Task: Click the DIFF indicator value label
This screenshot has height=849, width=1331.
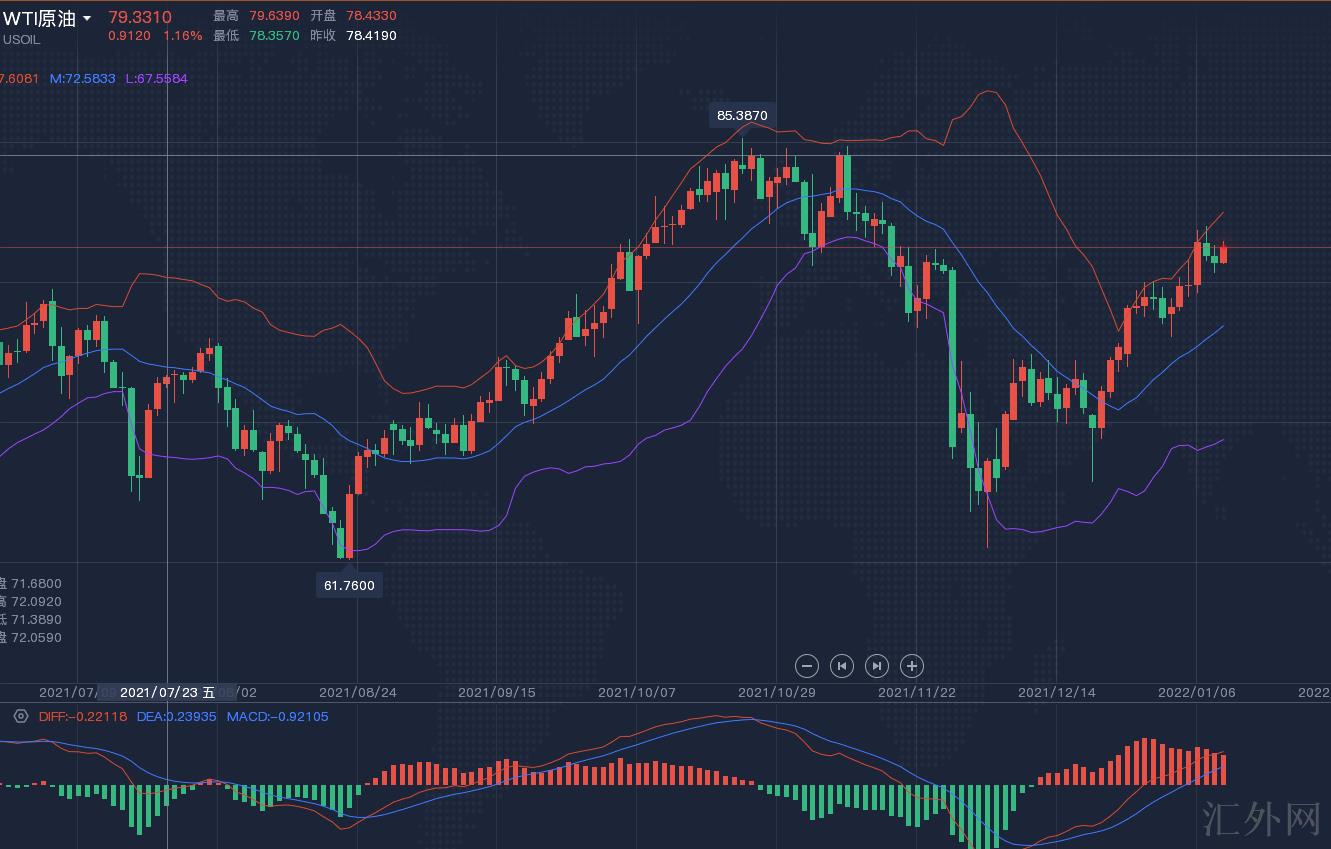Action: (x=83, y=716)
